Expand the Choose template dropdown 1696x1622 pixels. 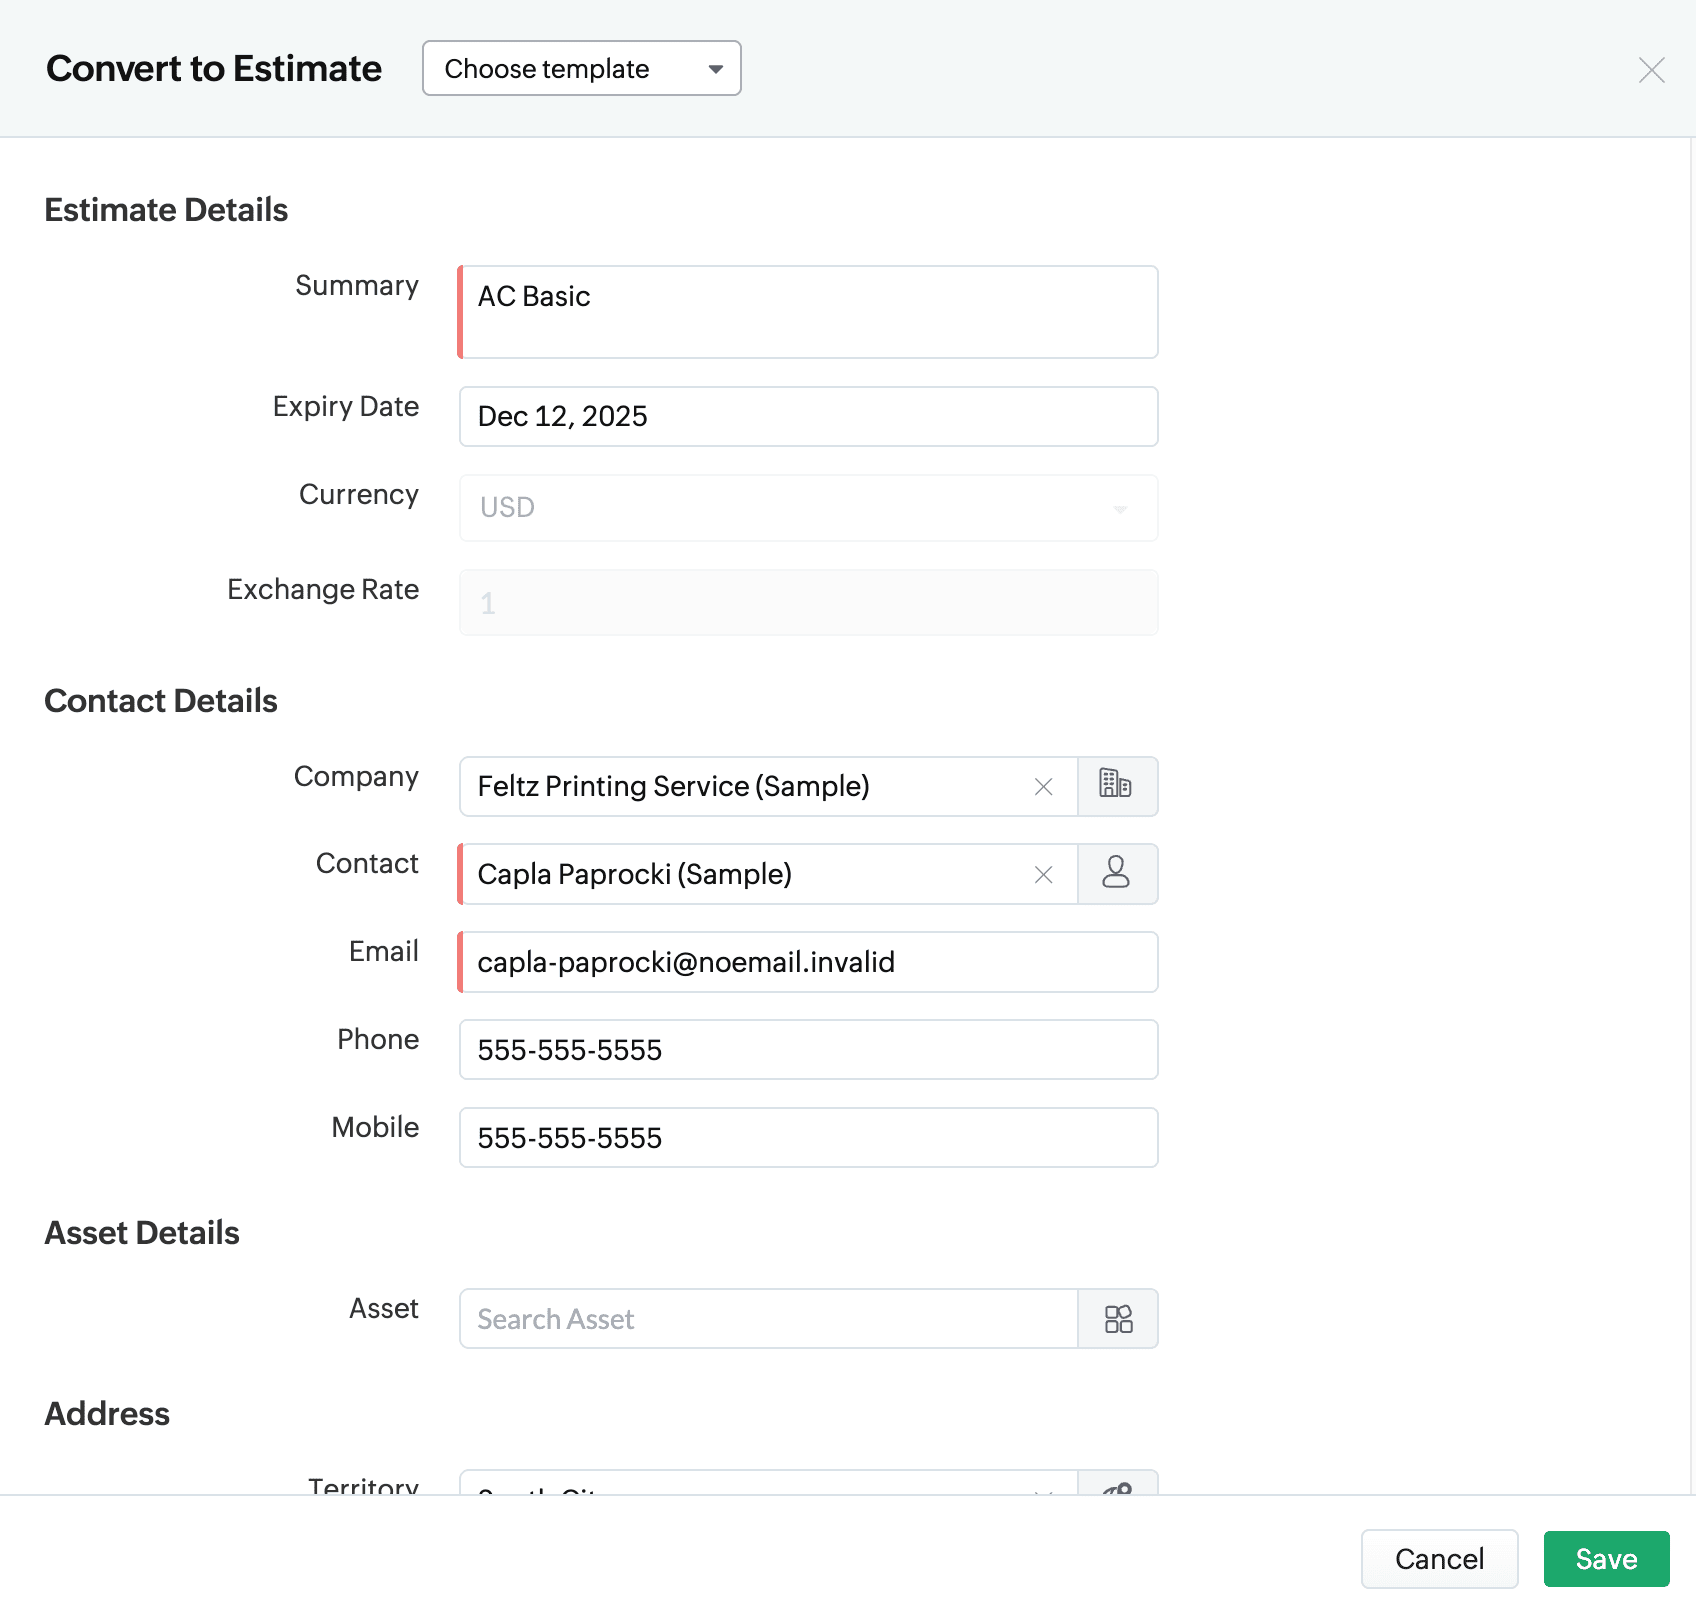click(581, 69)
